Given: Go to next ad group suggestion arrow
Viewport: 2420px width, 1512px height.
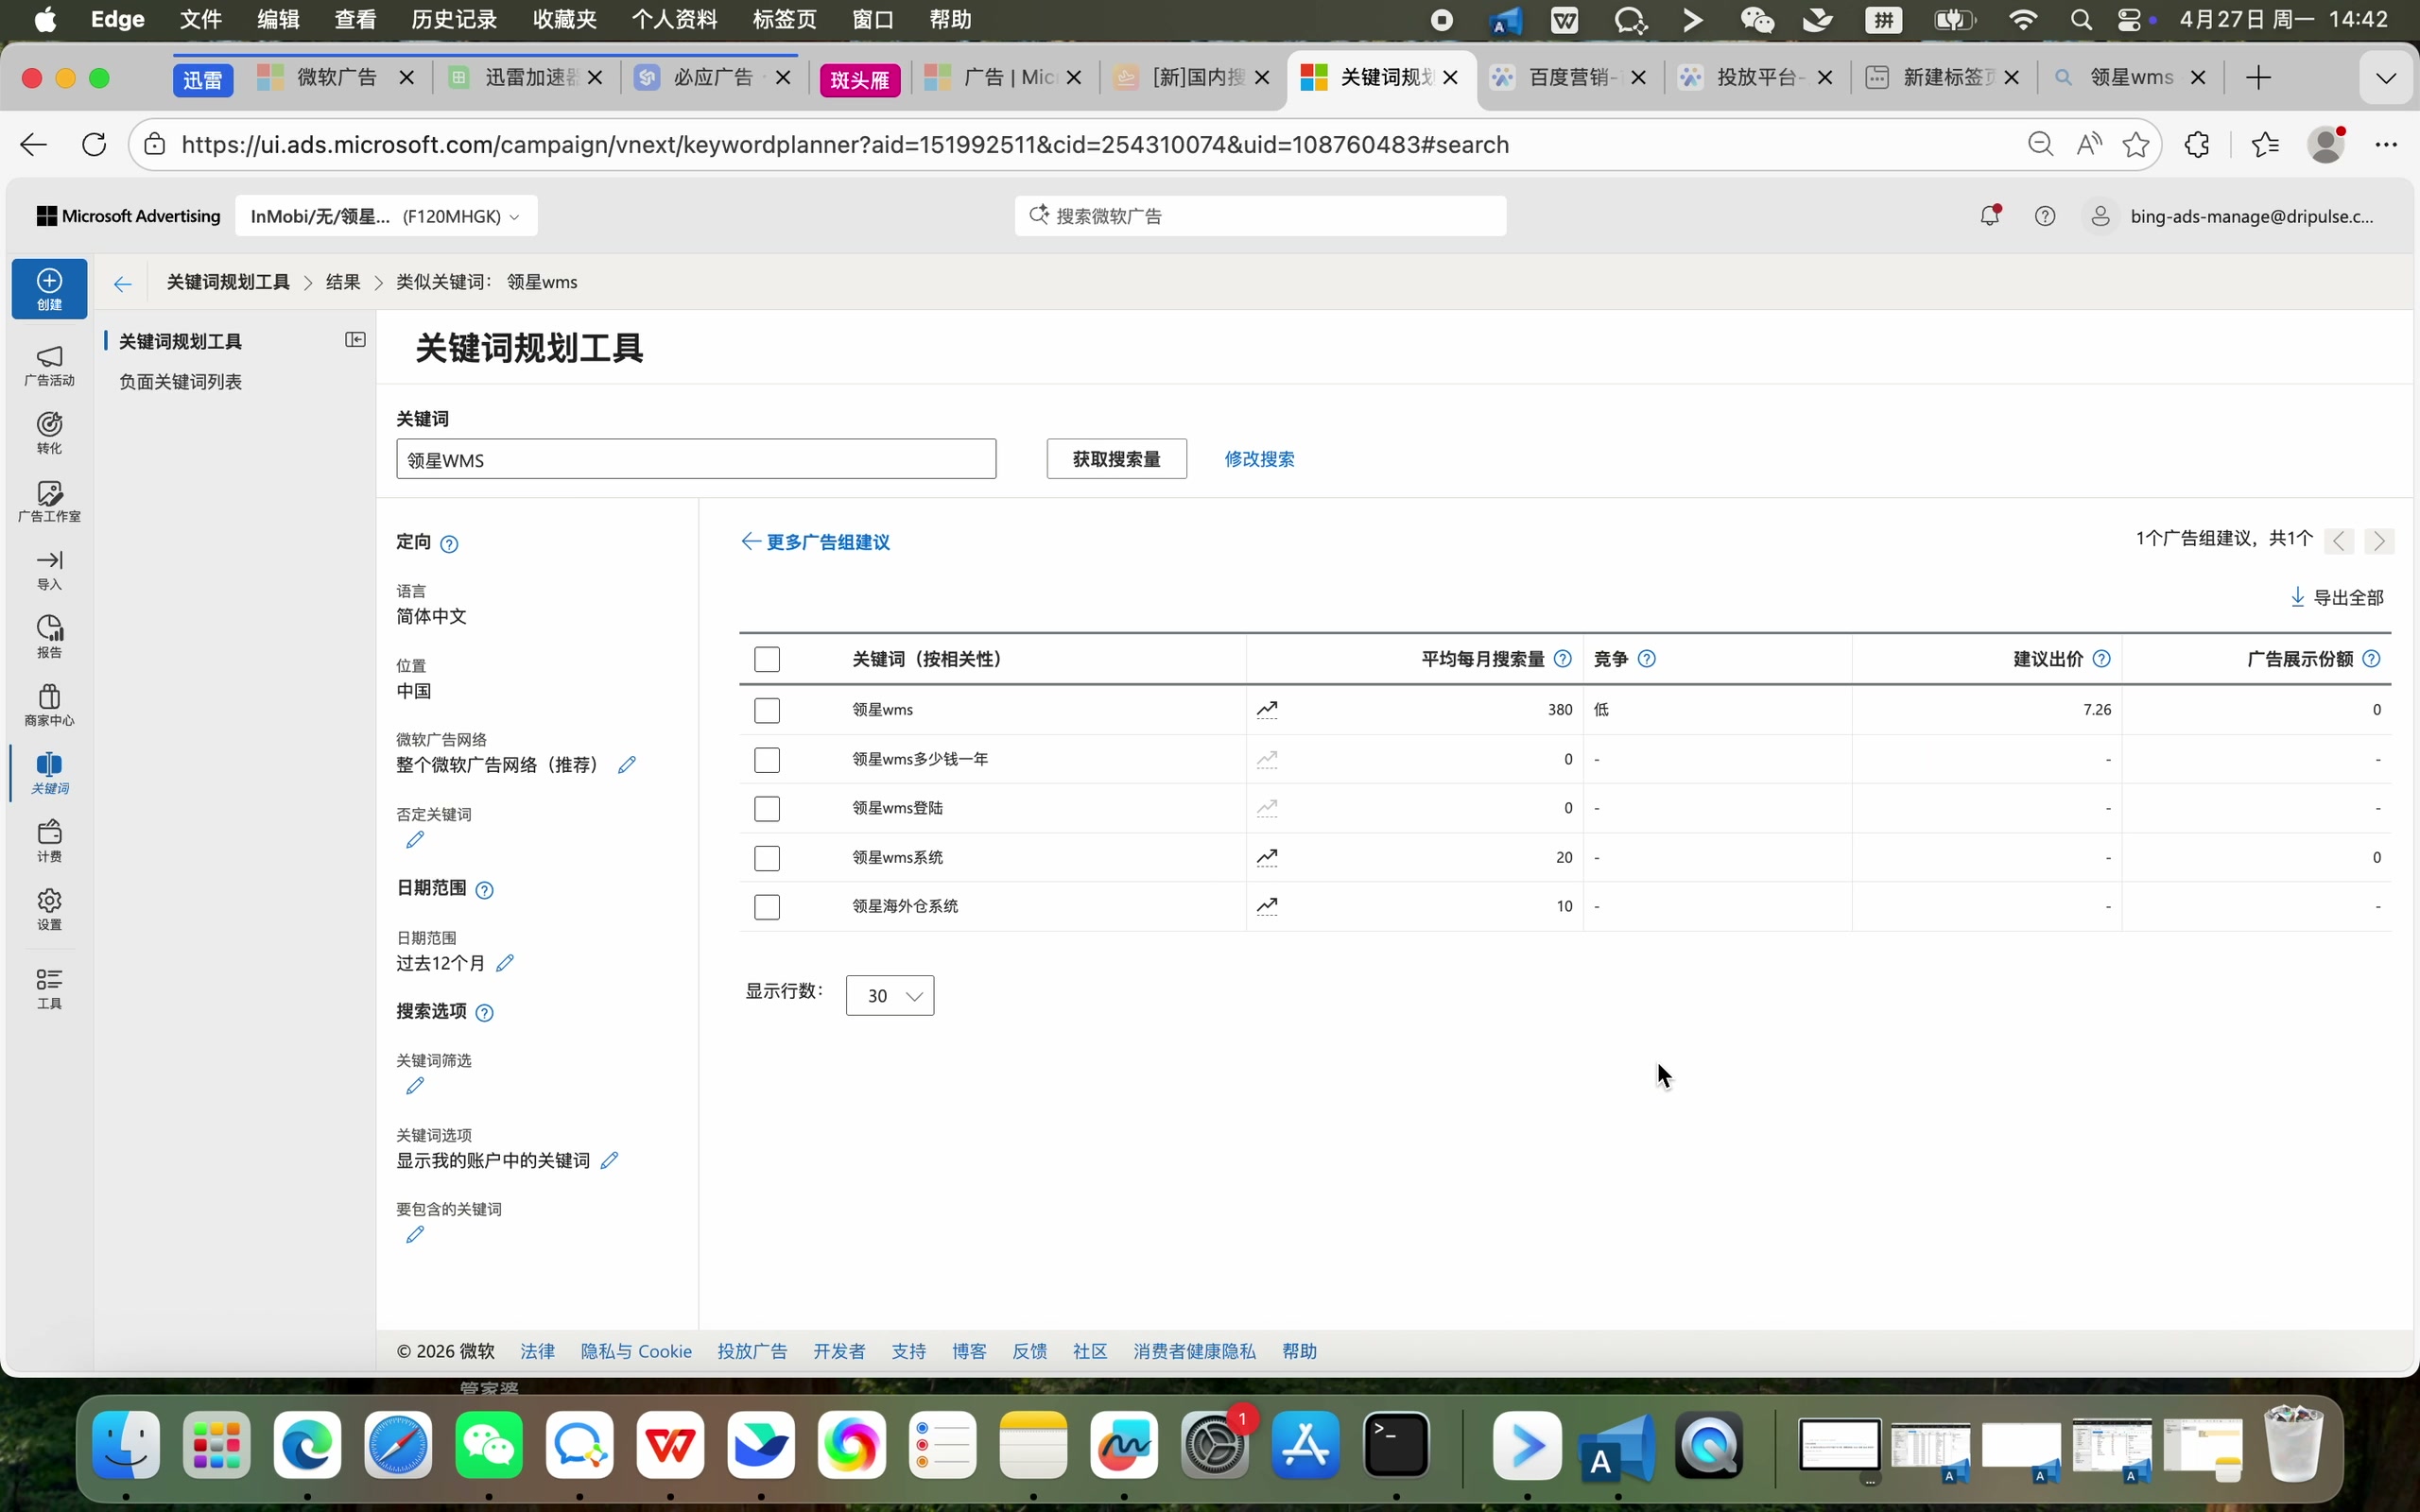Looking at the screenshot, I should coord(2380,541).
